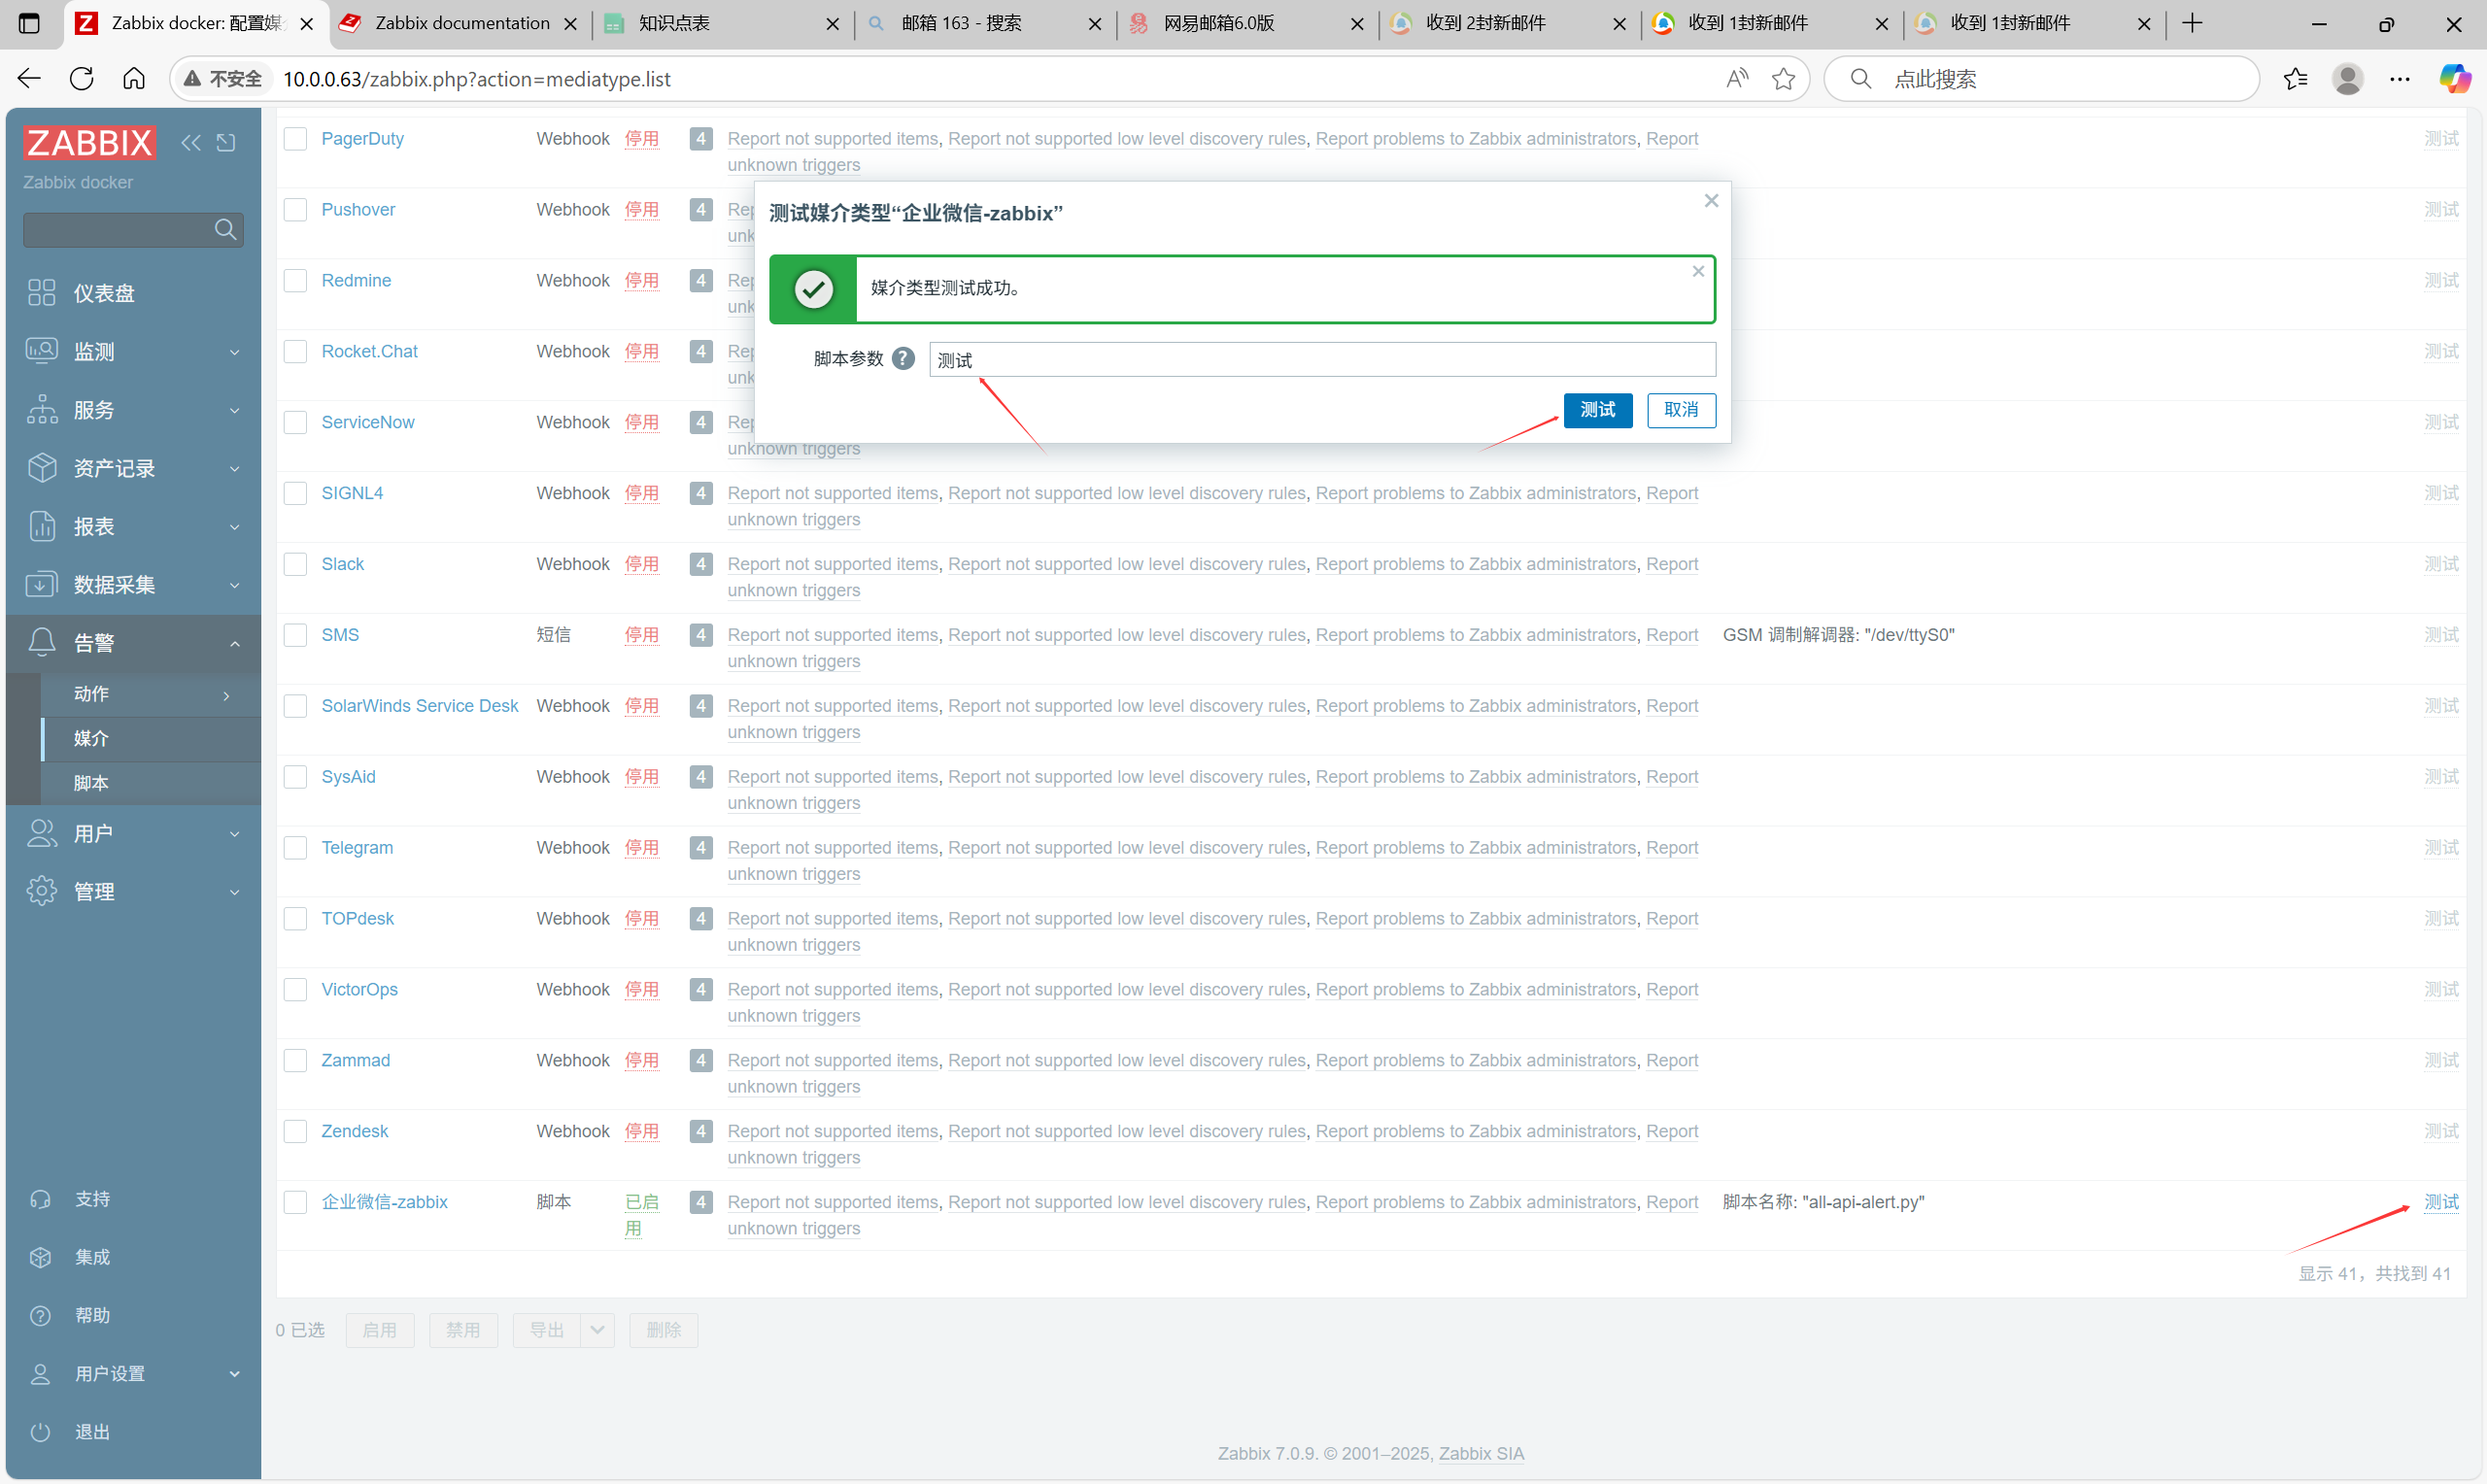Click into the 脚本参数 input field

1322,359
